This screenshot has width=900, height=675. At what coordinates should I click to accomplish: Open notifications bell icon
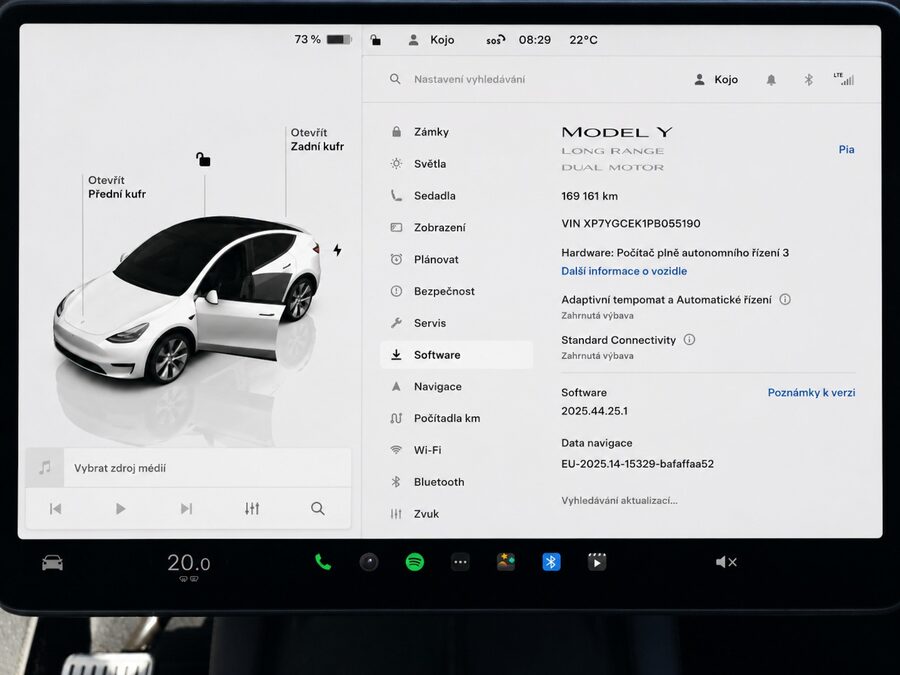point(771,80)
